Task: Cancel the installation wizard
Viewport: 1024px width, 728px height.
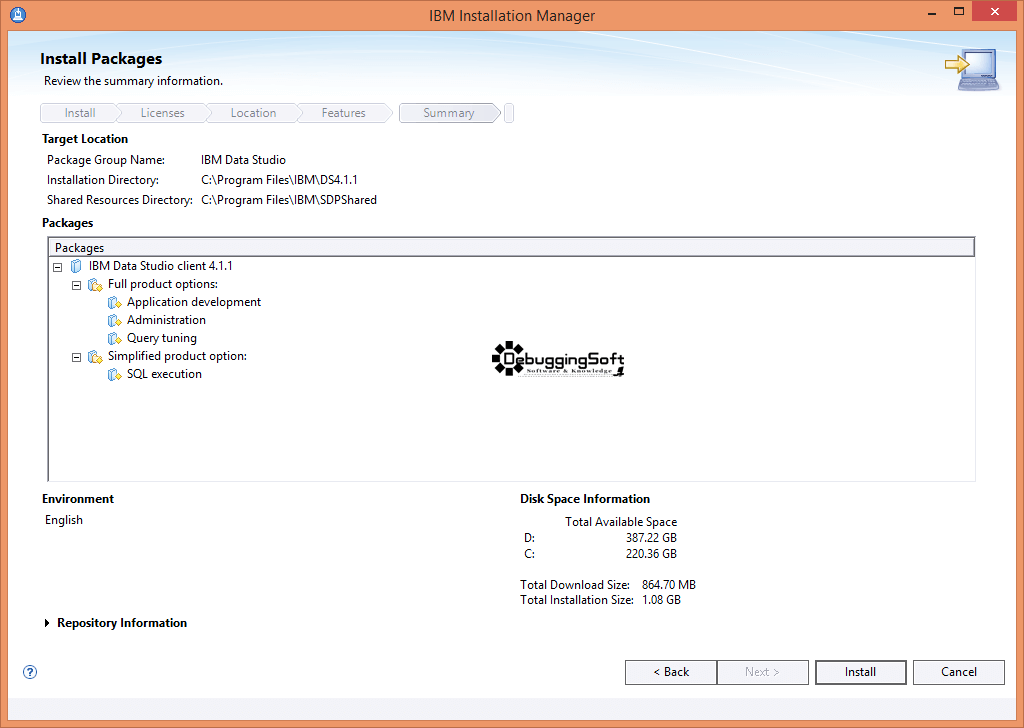Action: (958, 672)
